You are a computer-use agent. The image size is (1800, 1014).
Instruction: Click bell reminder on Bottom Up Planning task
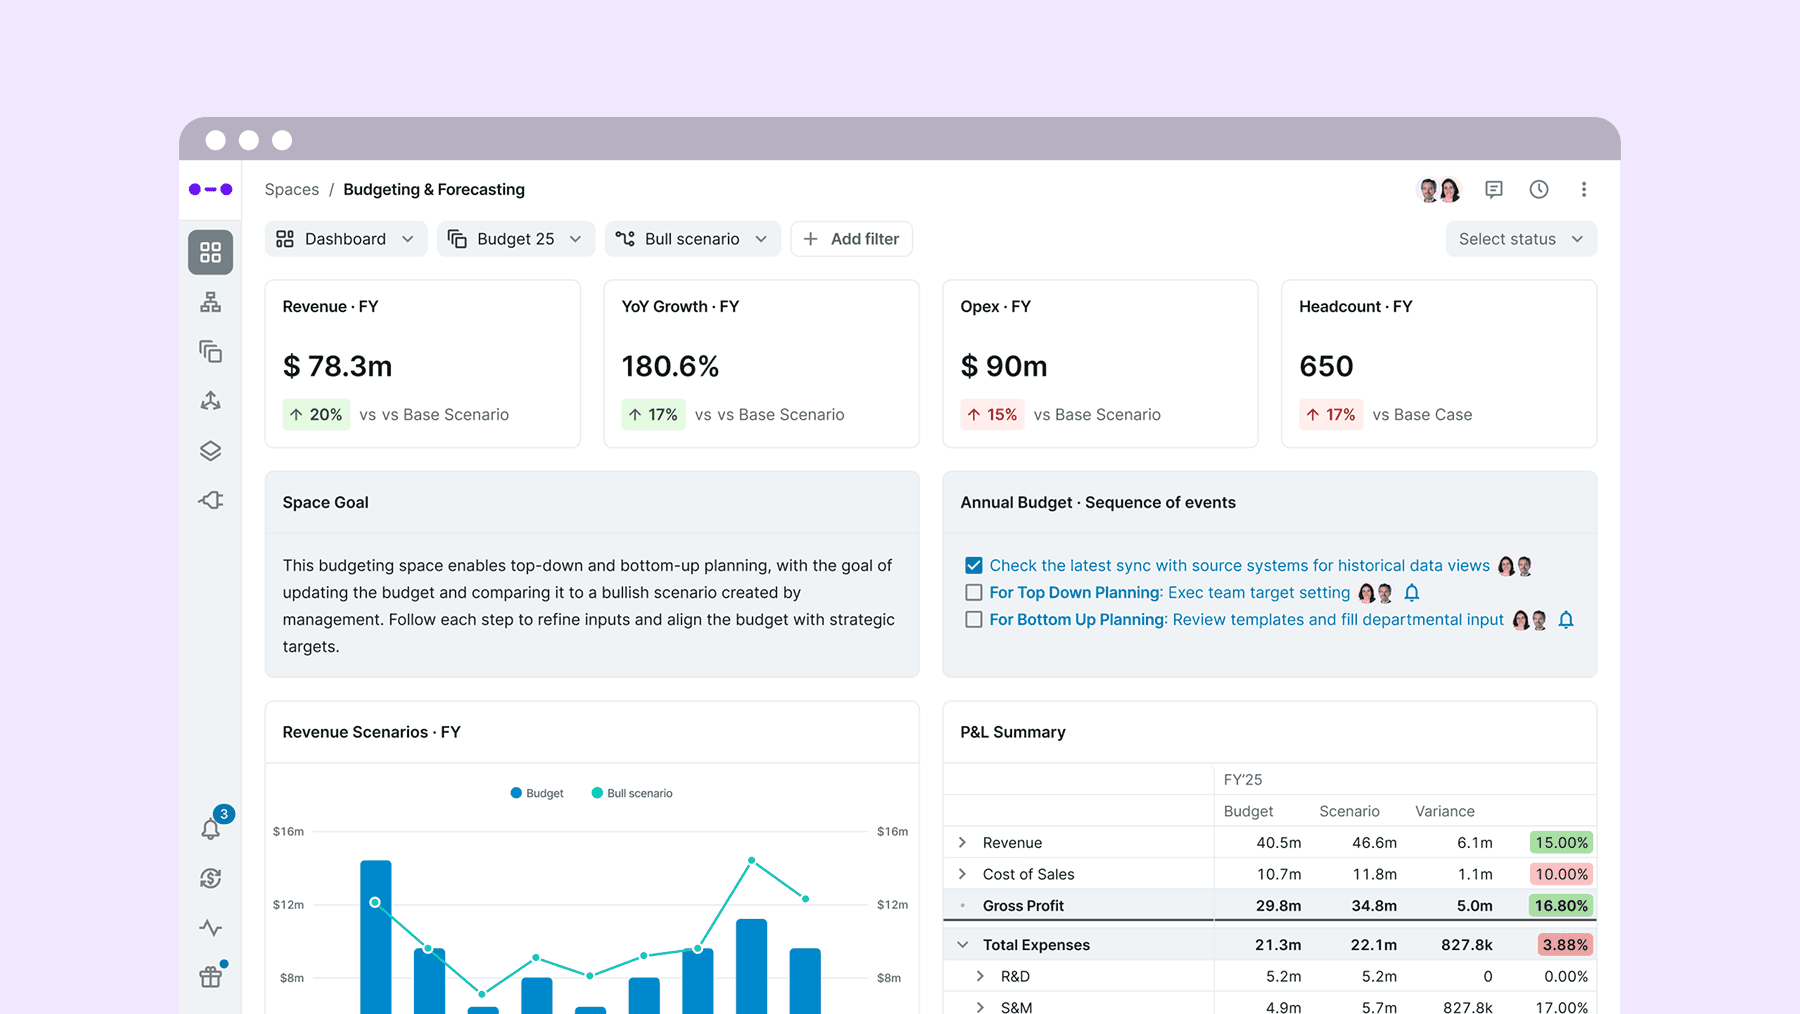[1566, 620]
